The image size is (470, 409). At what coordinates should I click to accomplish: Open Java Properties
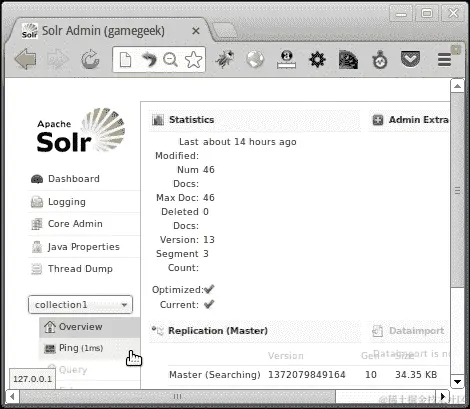point(84,247)
